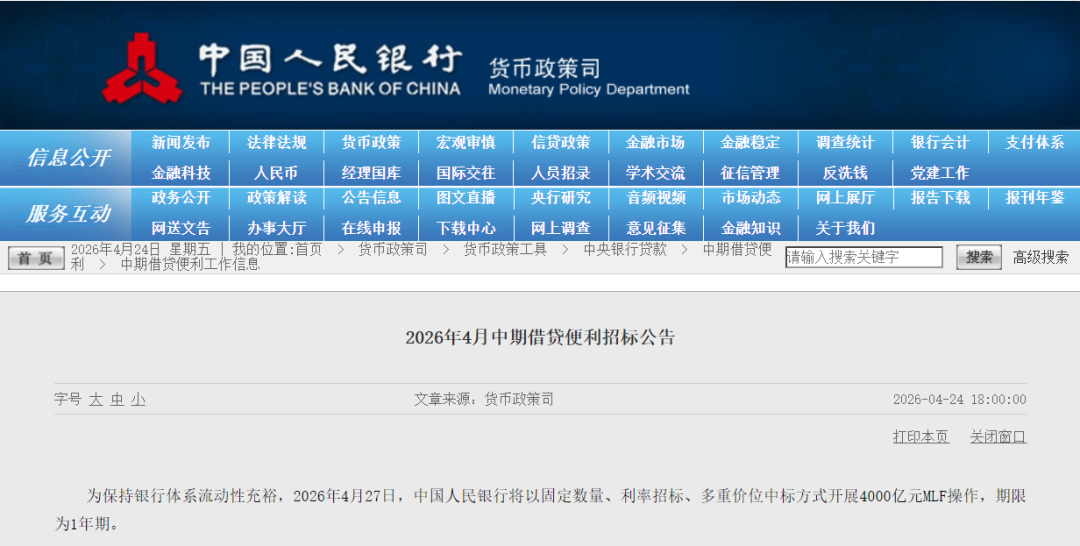Open the 高级搜索 advanced search link
Screen dimensions: 1080x546
point(1040,258)
